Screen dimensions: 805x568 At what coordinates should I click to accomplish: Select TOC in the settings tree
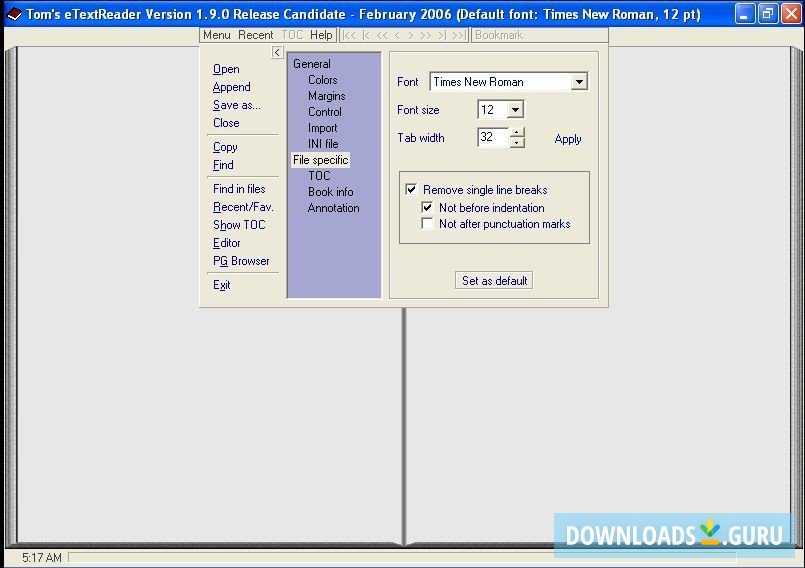tap(319, 176)
